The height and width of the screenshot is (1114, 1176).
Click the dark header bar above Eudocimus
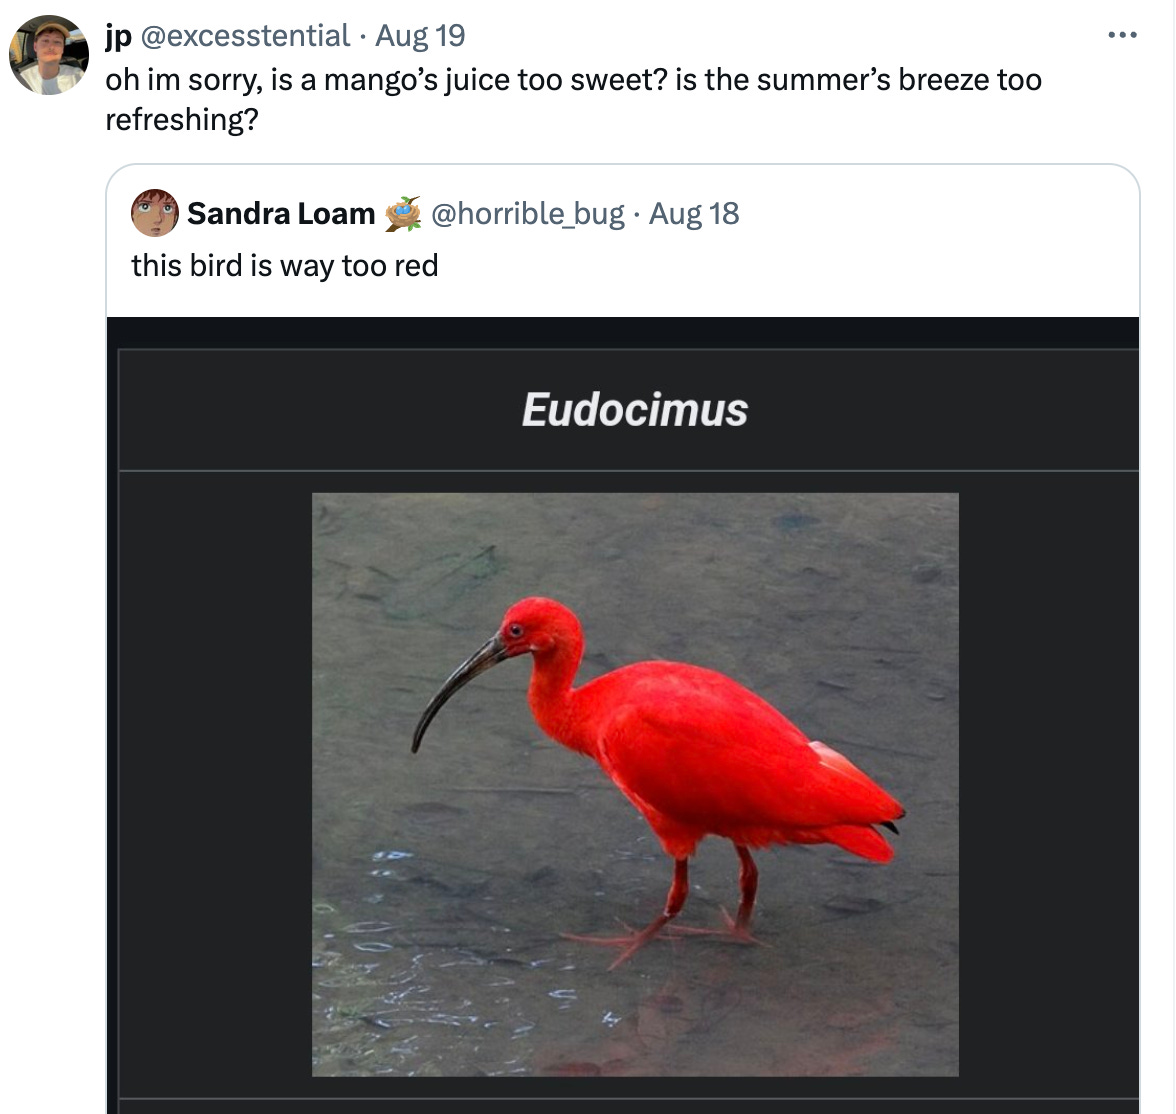point(623,332)
